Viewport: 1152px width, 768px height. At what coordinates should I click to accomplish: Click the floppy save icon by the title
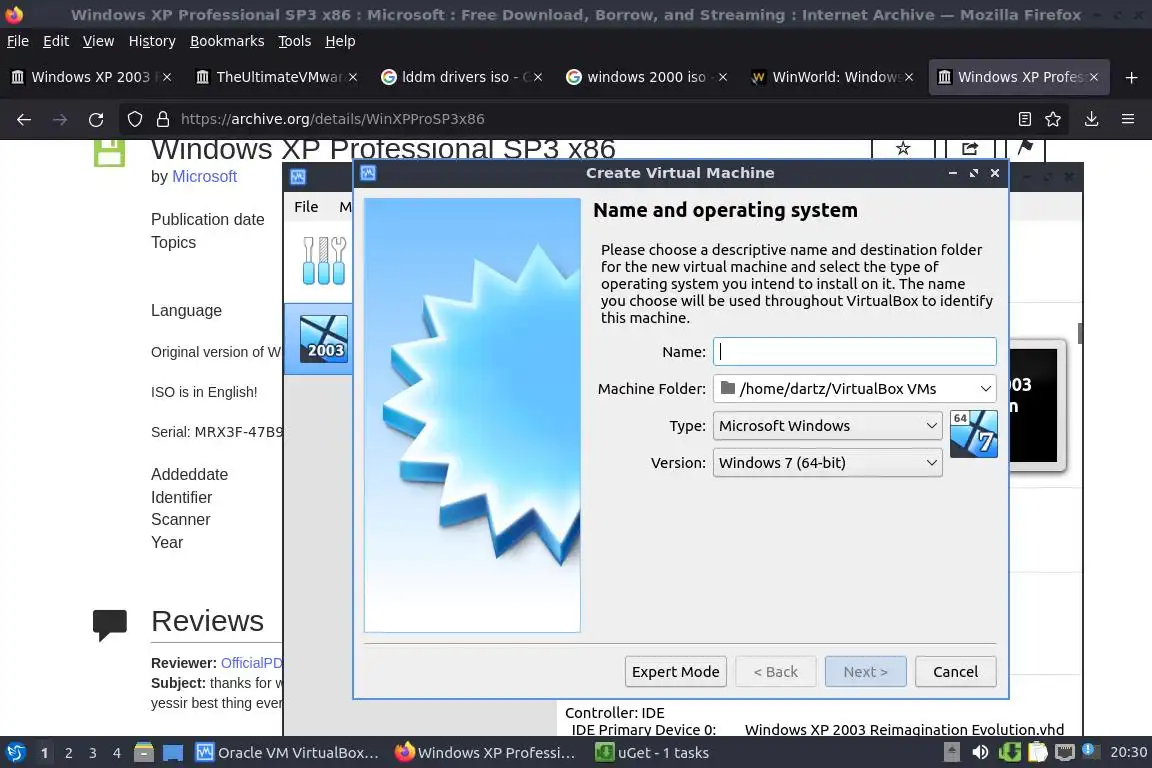[109, 152]
